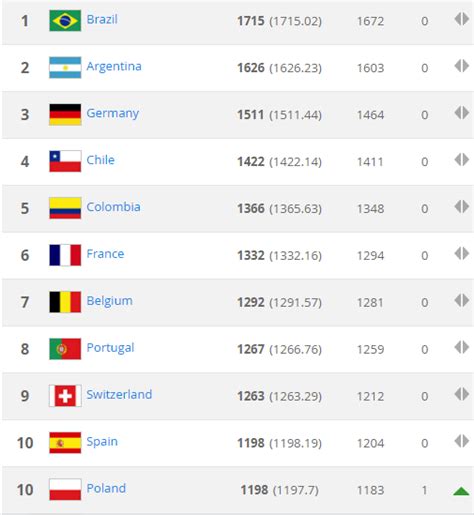Click the Poland flag icon
This screenshot has width=474, height=515.
[65, 490]
